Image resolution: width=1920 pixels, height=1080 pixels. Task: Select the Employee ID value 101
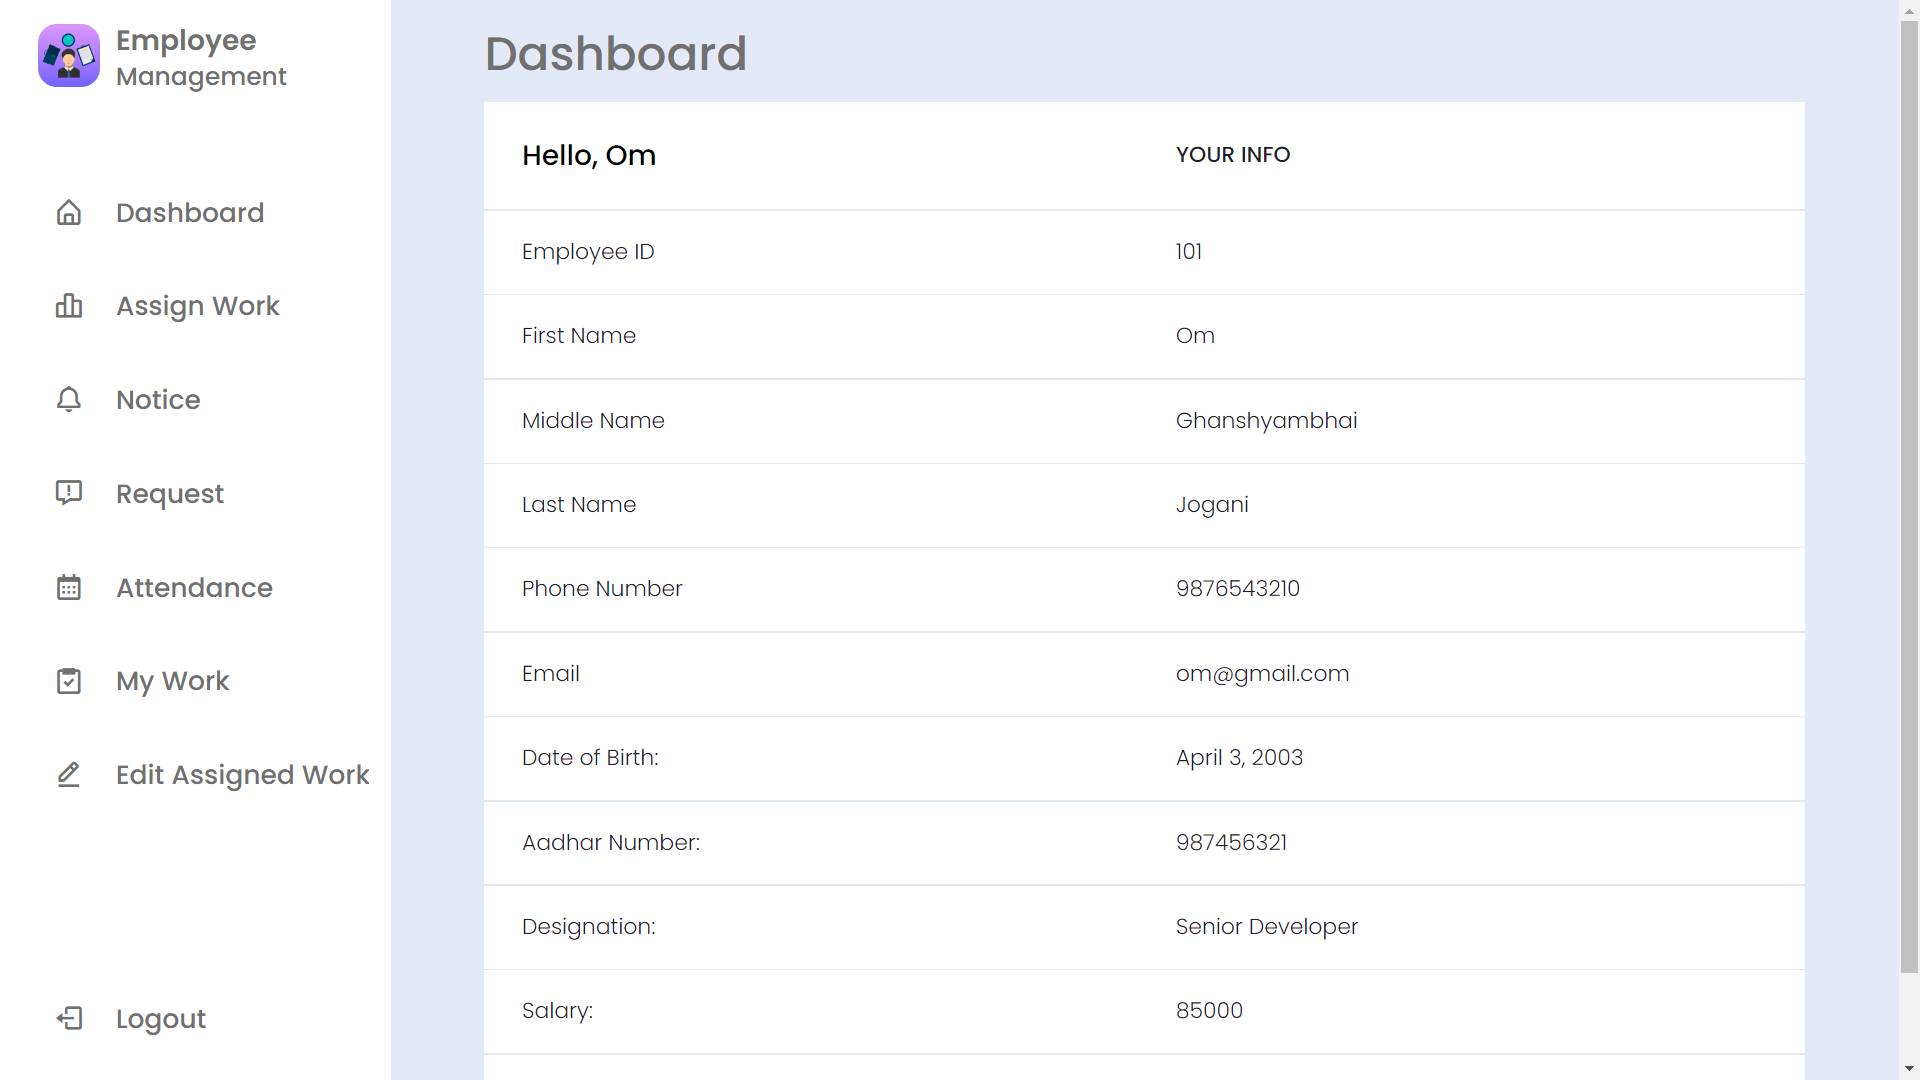click(x=1189, y=251)
